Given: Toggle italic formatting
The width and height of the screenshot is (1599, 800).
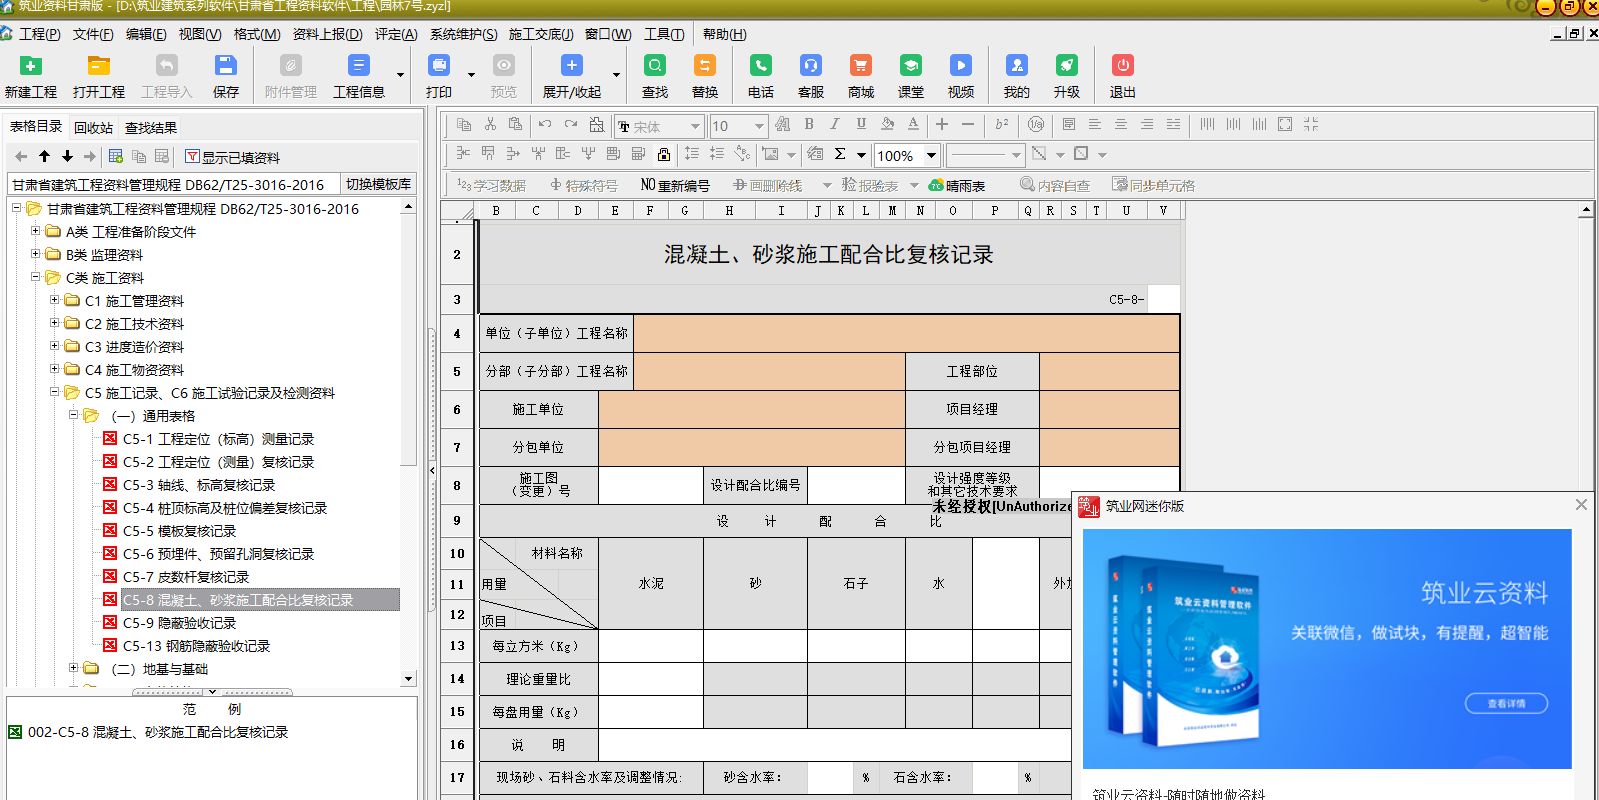Looking at the screenshot, I should click(x=835, y=125).
